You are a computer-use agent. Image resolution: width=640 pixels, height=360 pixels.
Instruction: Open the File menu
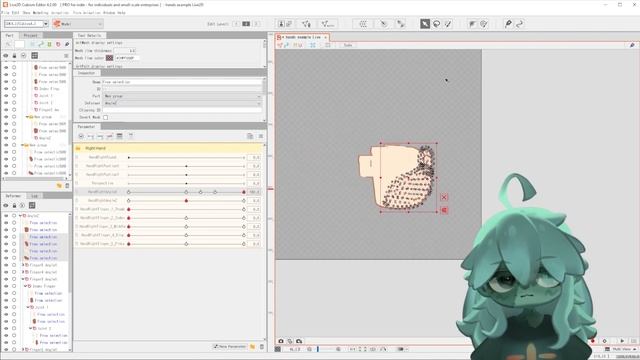pyautogui.click(x=5, y=13)
